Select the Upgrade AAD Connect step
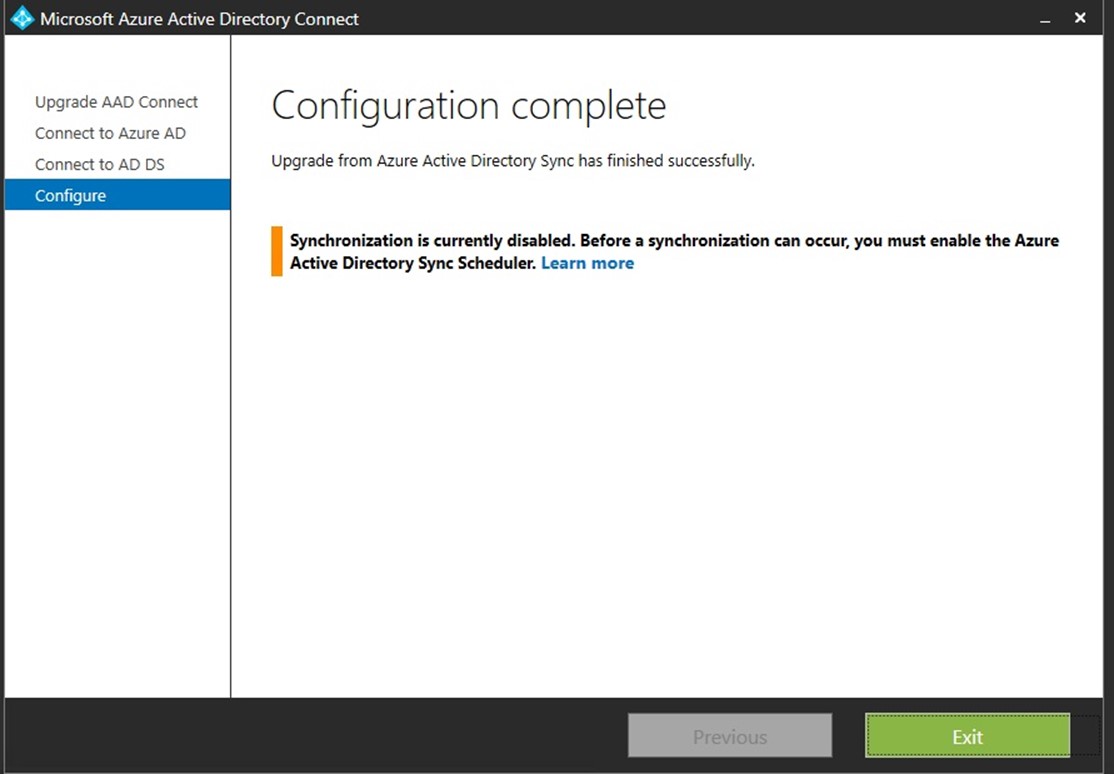The width and height of the screenshot is (1114, 774). pyautogui.click(x=117, y=102)
